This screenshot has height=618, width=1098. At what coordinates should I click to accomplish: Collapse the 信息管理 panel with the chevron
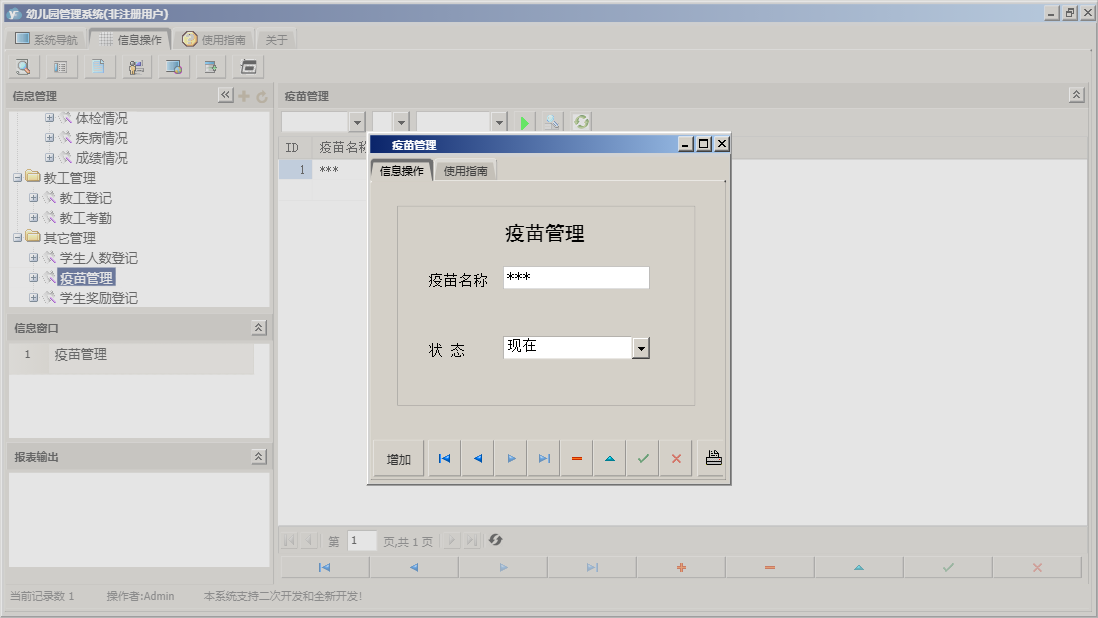coord(226,95)
